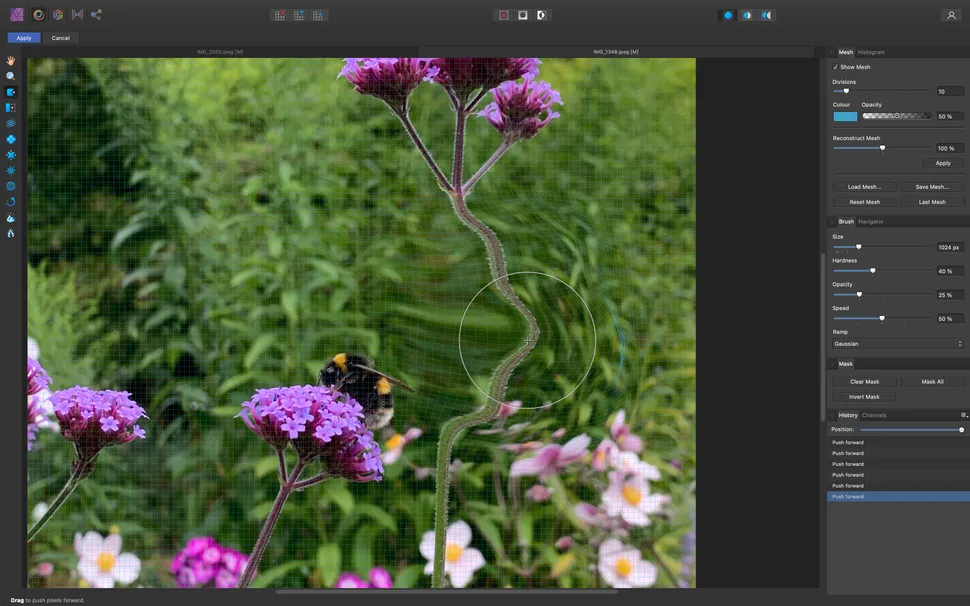
Task: Collapse the Mask panel header
Action: click(843, 363)
